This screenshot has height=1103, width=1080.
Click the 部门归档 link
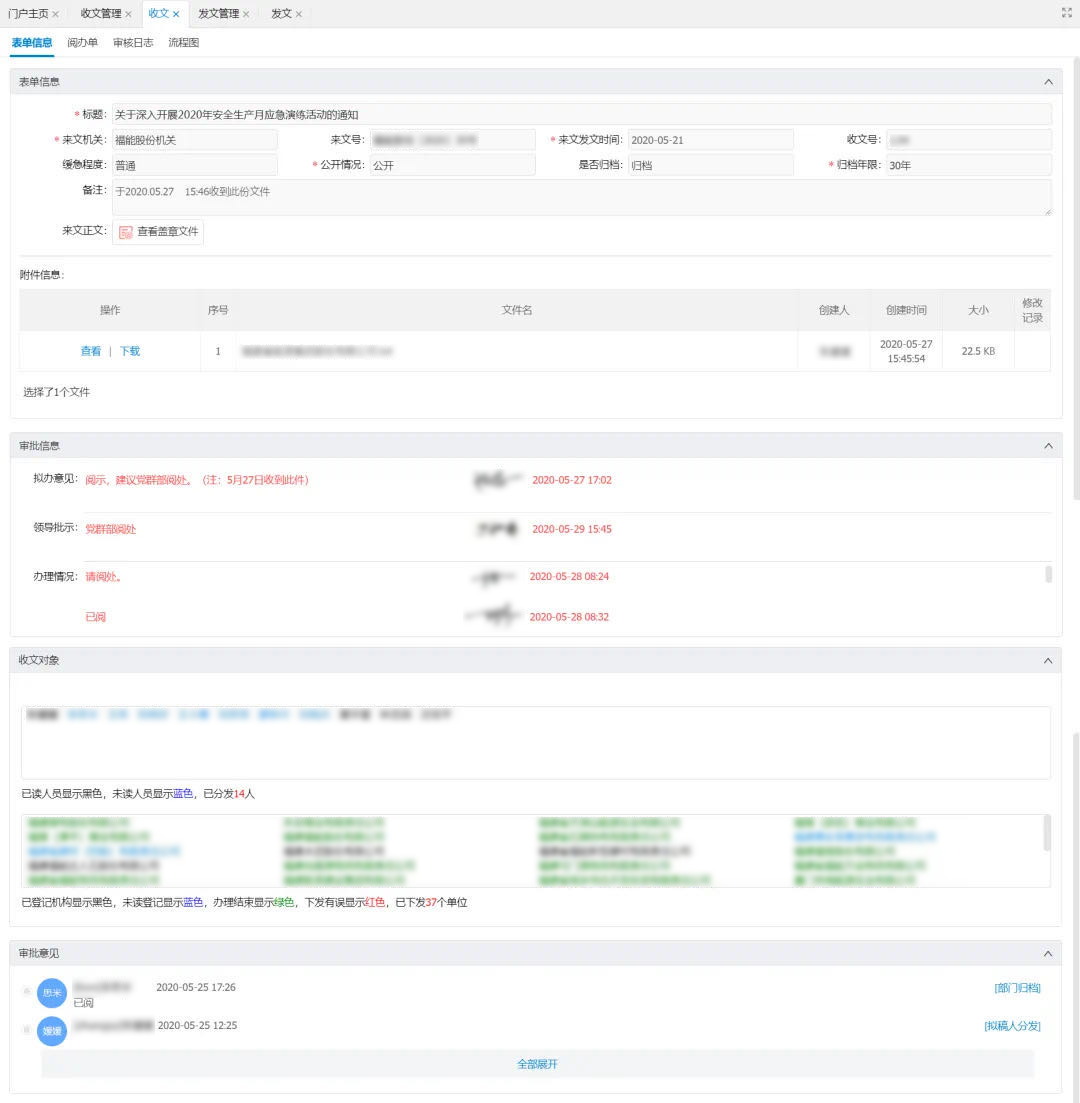click(x=1017, y=988)
